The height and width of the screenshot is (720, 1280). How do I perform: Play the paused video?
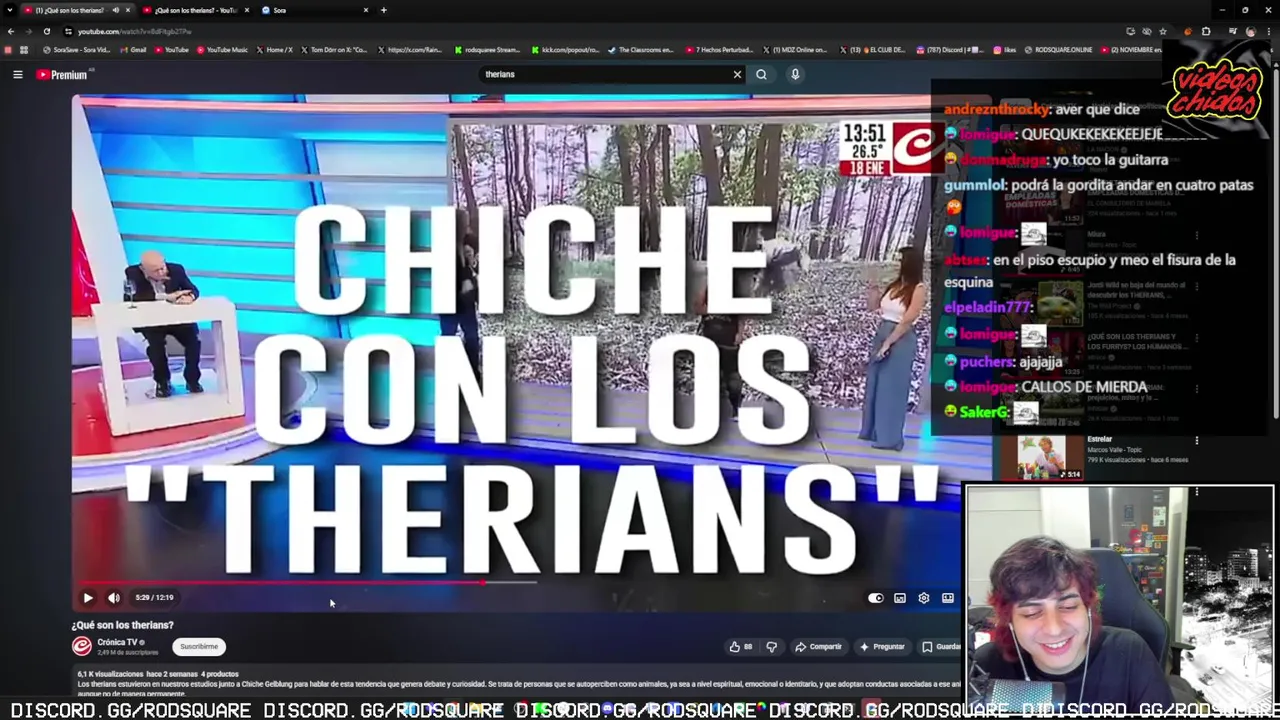(87, 598)
